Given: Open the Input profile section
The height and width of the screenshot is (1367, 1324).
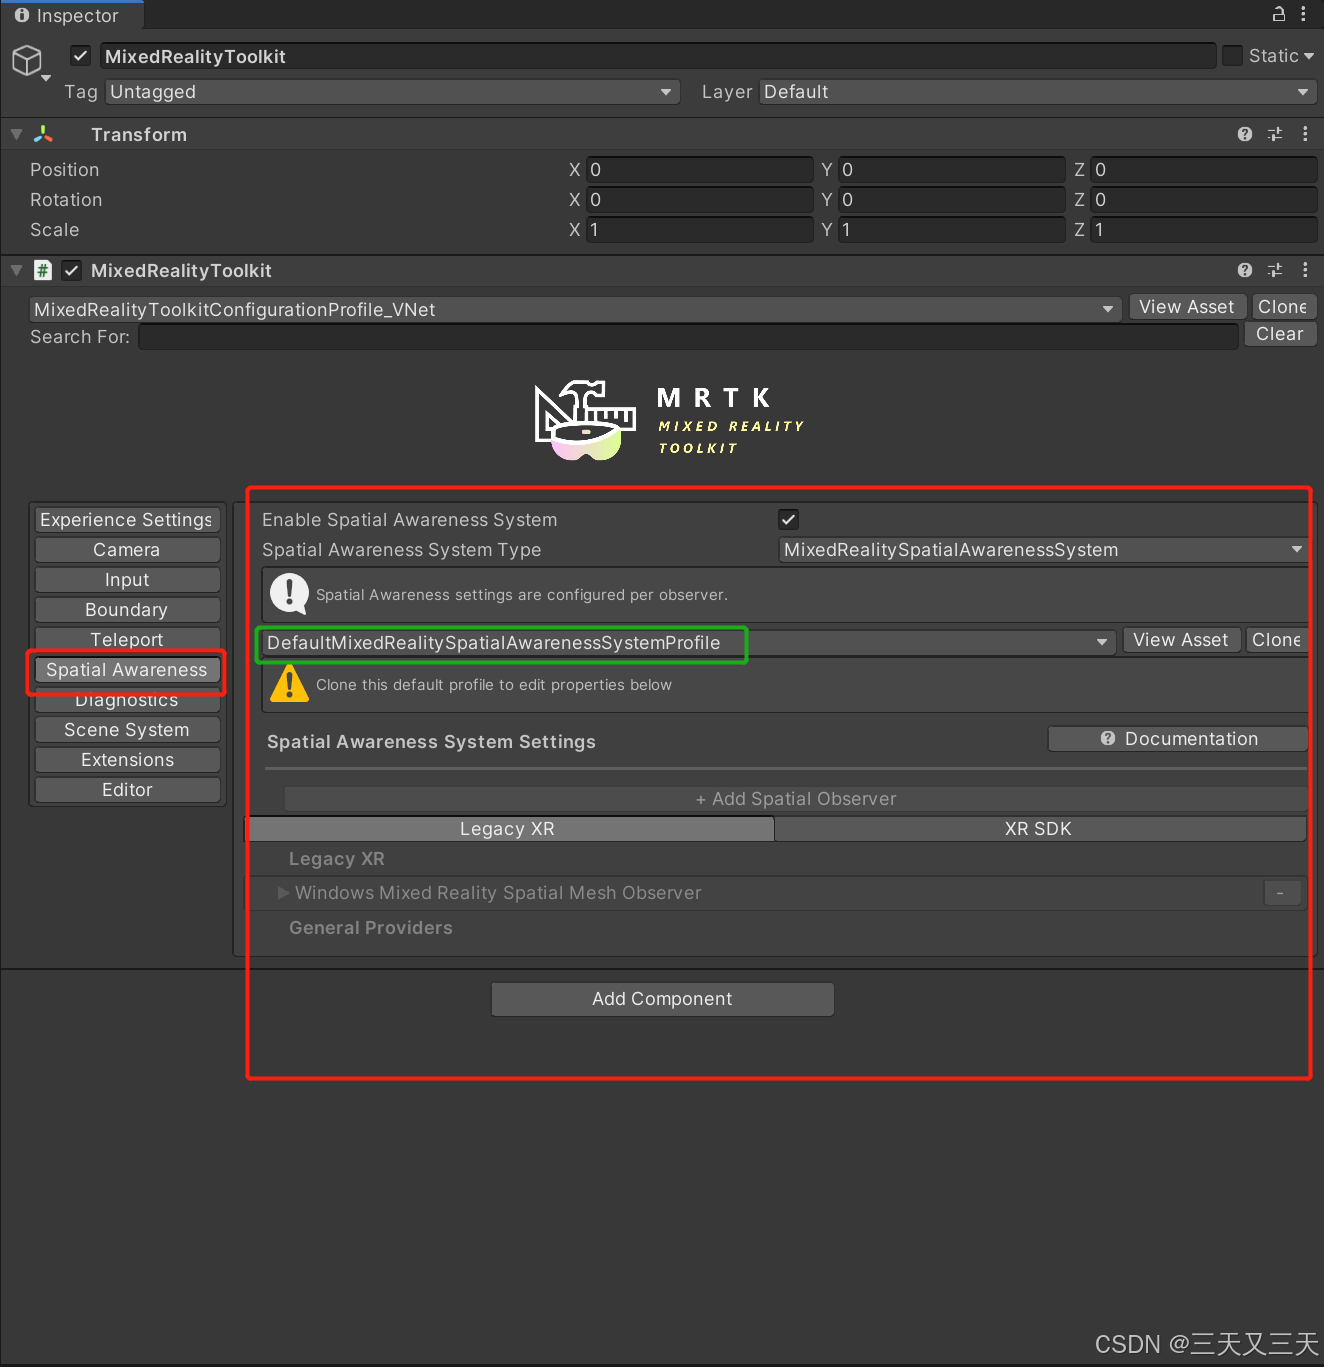Looking at the screenshot, I should (x=127, y=580).
